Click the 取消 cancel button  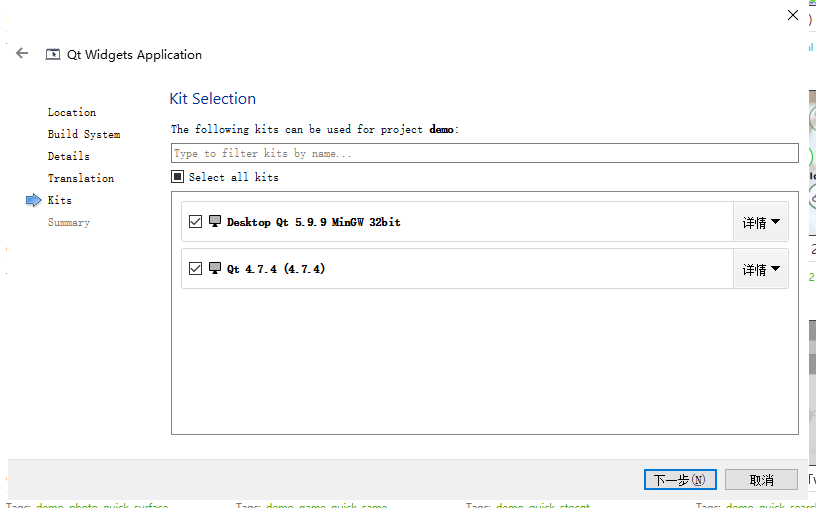click(761, 479)
